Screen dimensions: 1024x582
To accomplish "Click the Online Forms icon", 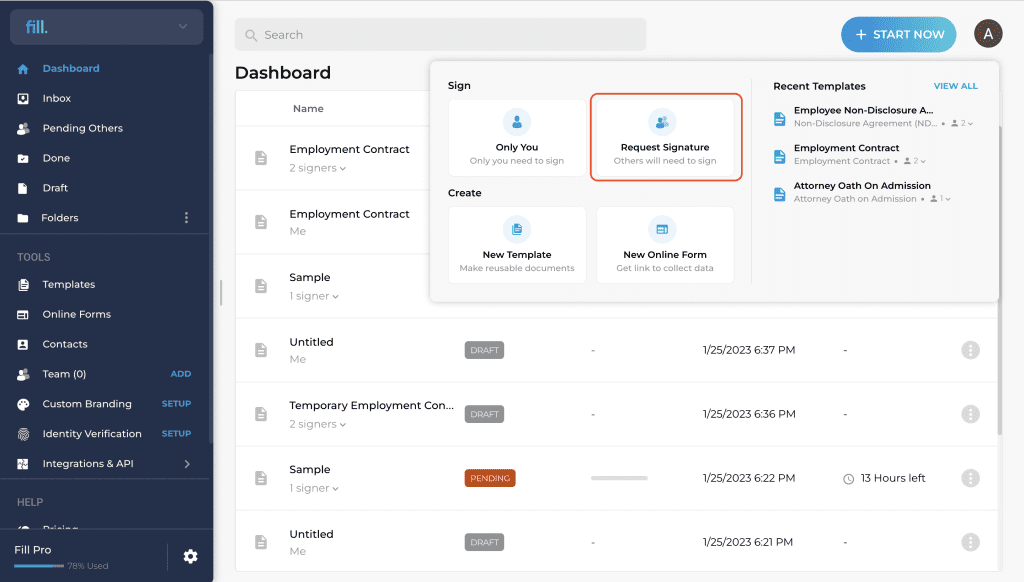I will (x=23, y=315).
